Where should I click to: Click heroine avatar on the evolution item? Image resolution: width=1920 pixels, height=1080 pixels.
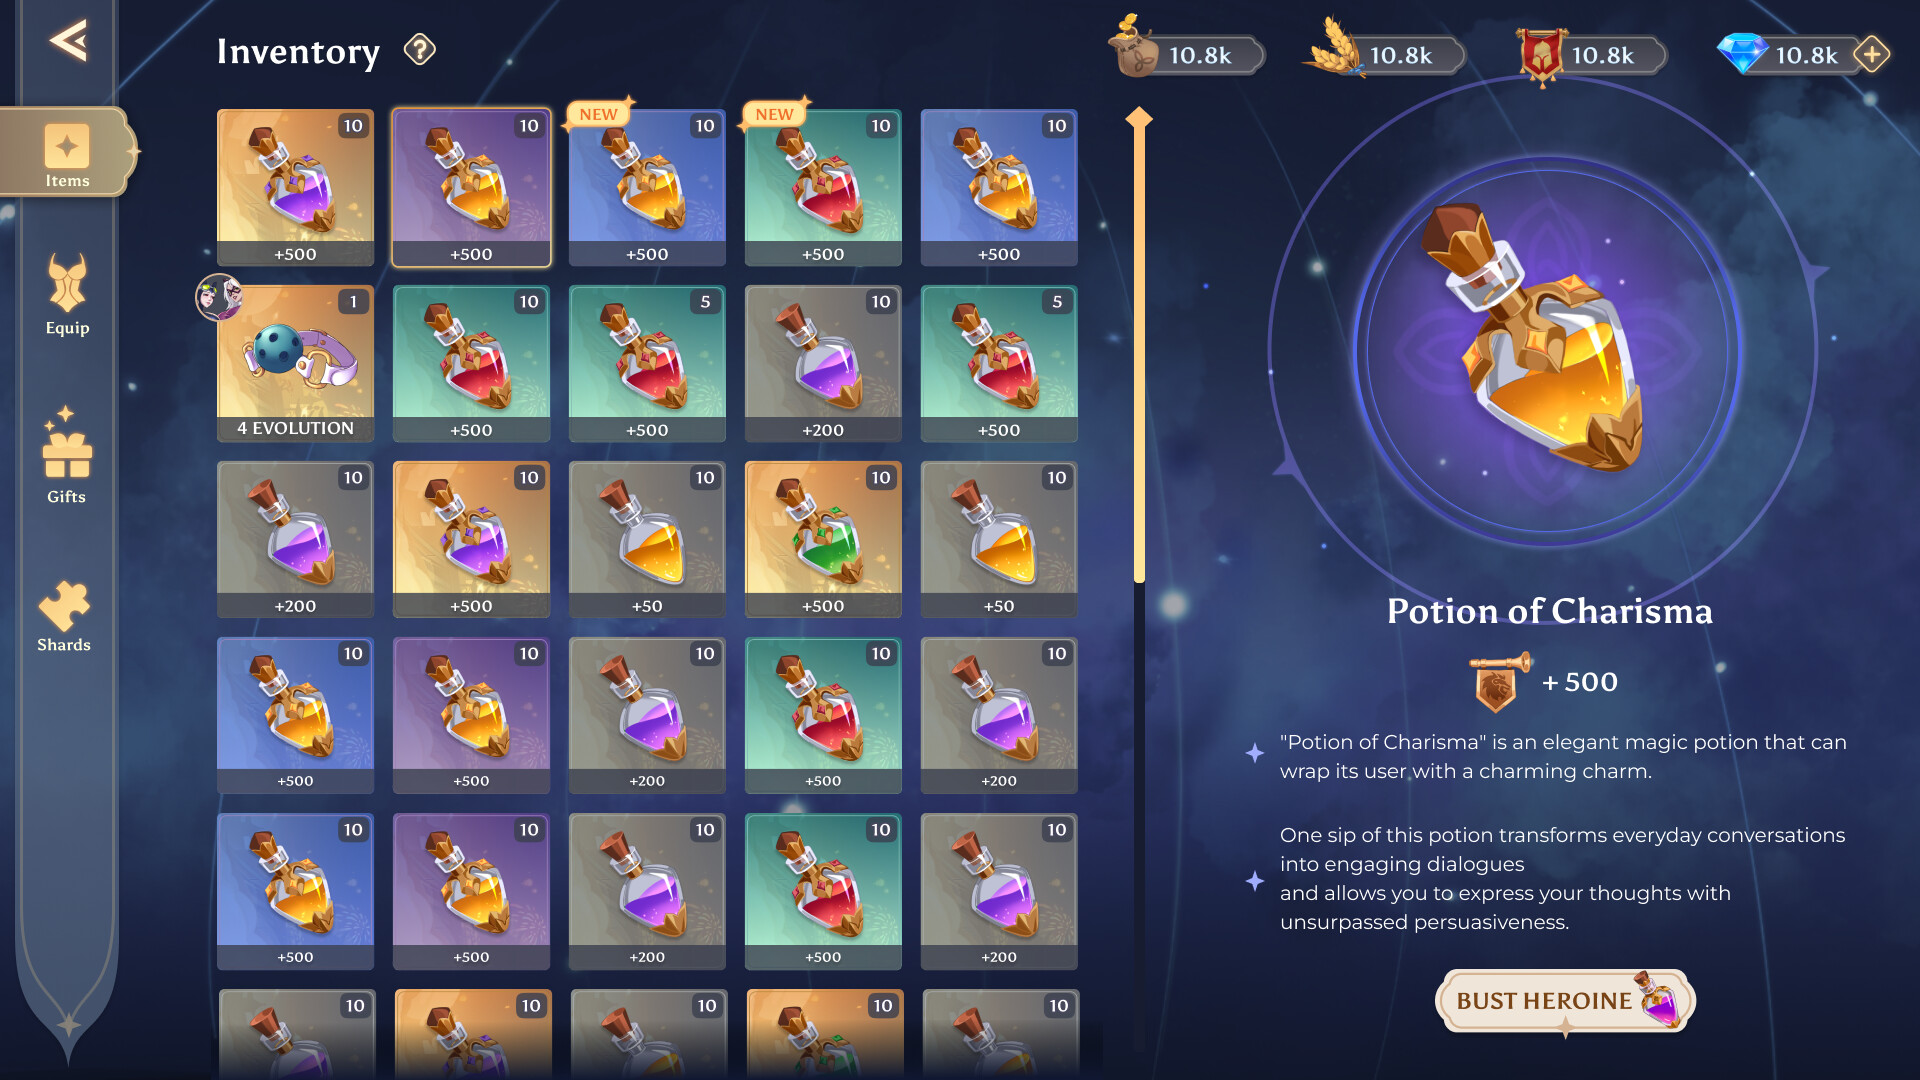click(219, 297)
